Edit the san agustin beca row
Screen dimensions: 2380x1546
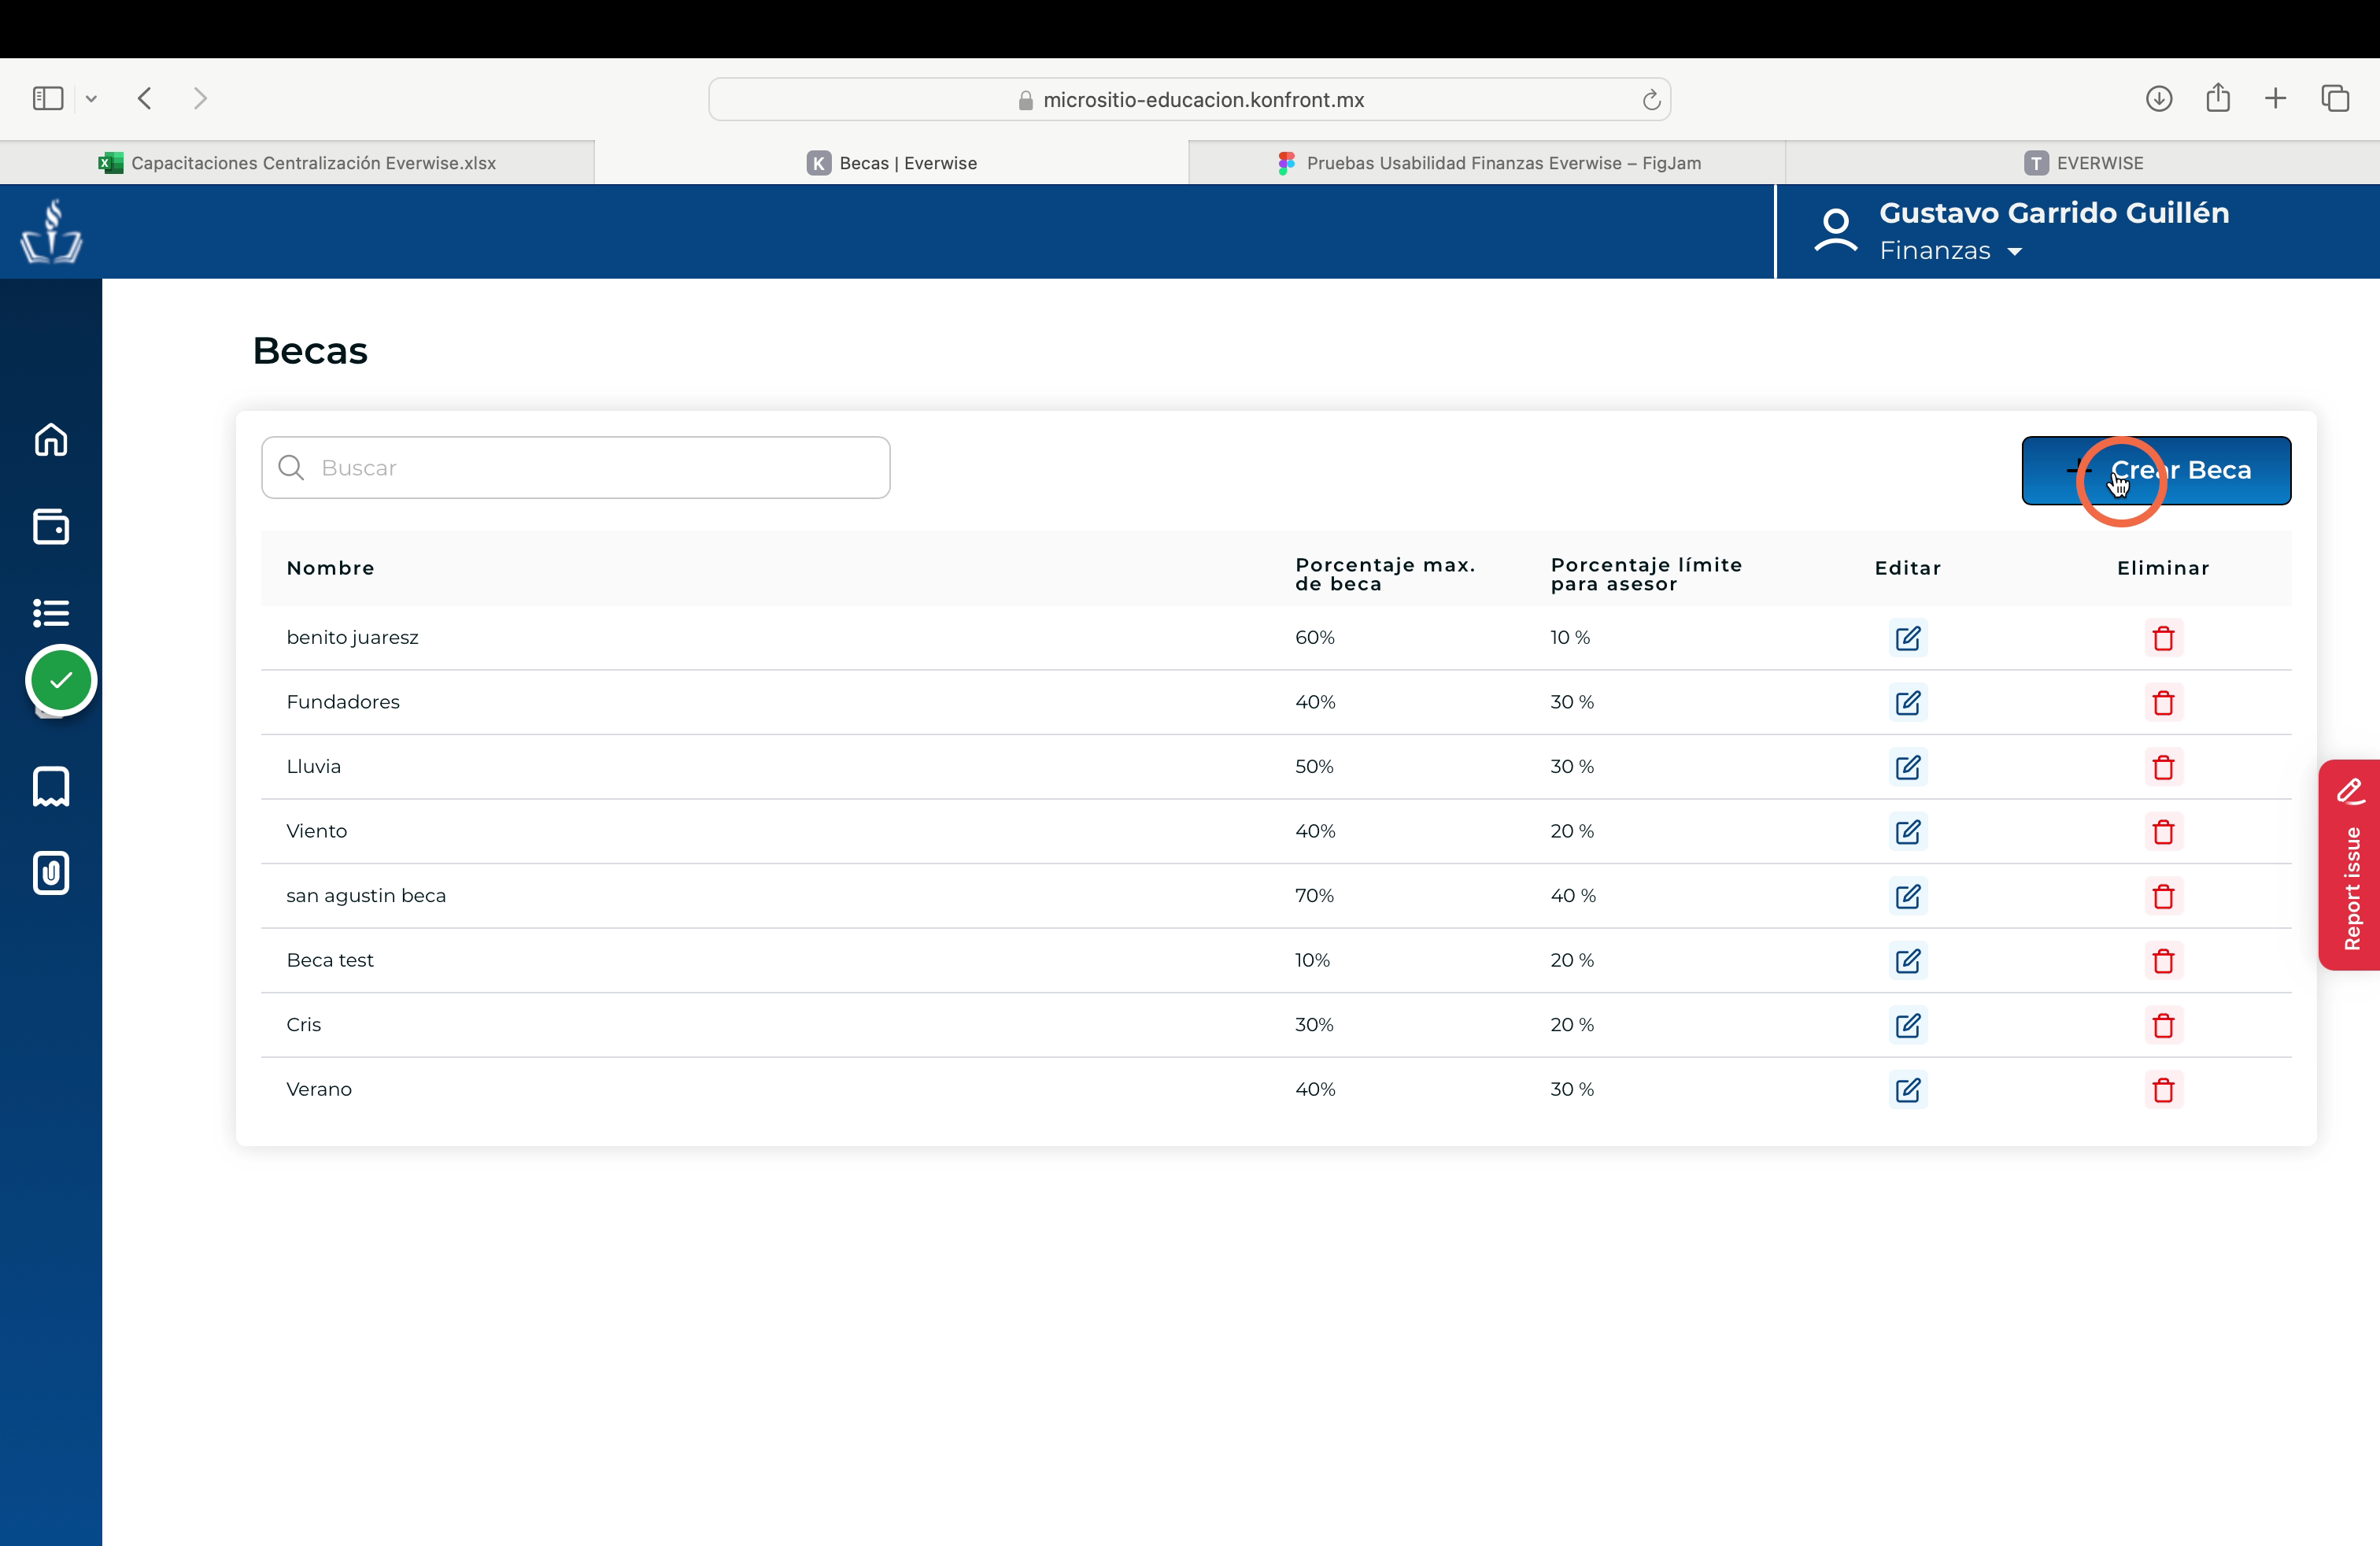tap(1907, 896)
